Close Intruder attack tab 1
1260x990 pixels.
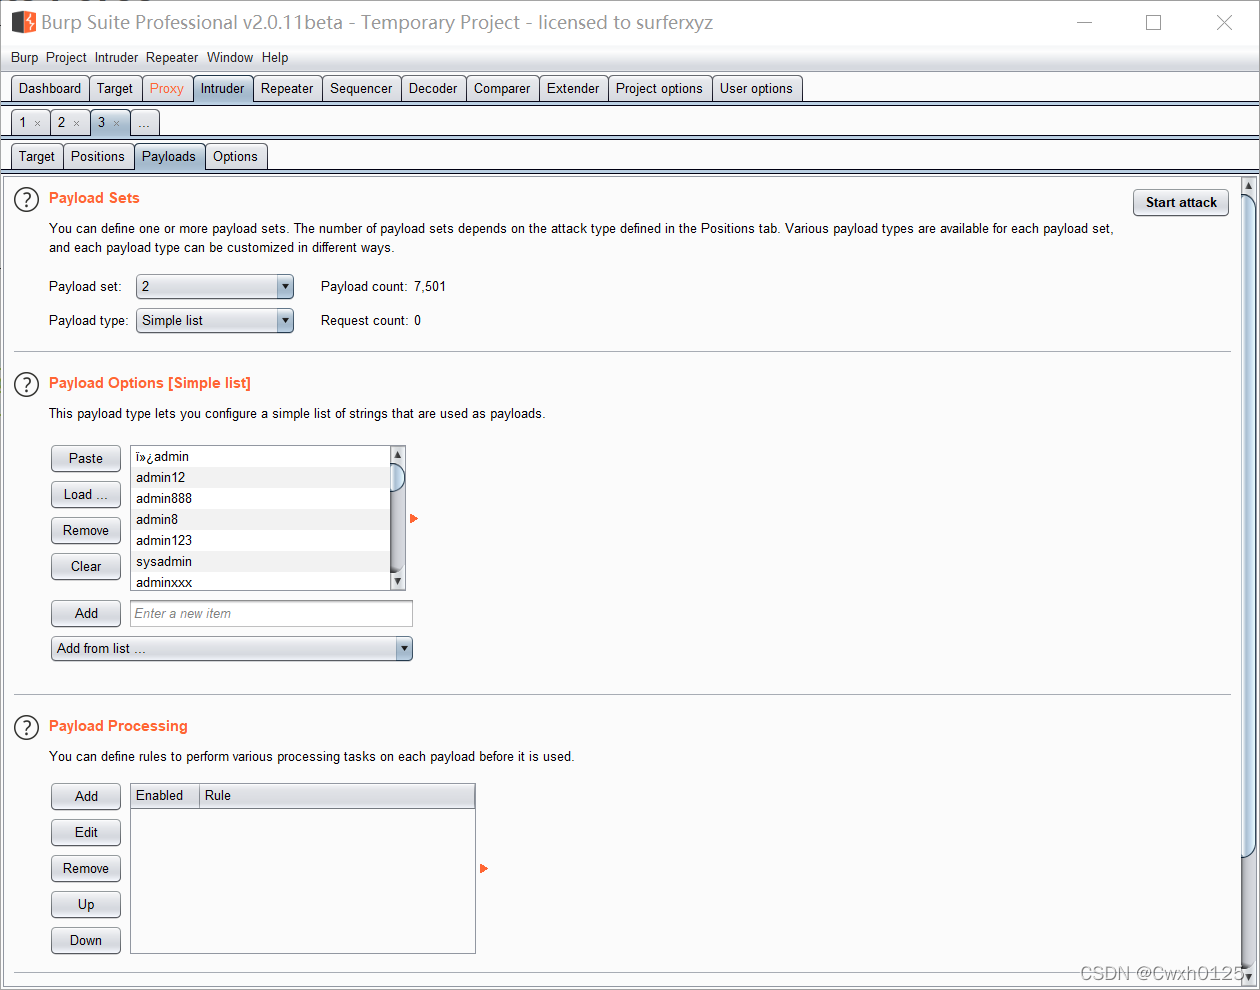click(38, 124)
